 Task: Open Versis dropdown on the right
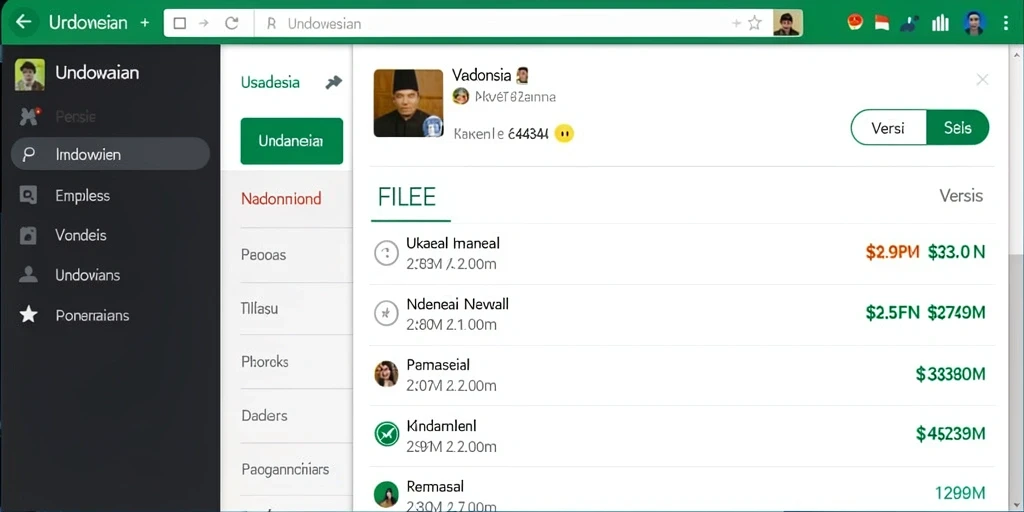961,195
